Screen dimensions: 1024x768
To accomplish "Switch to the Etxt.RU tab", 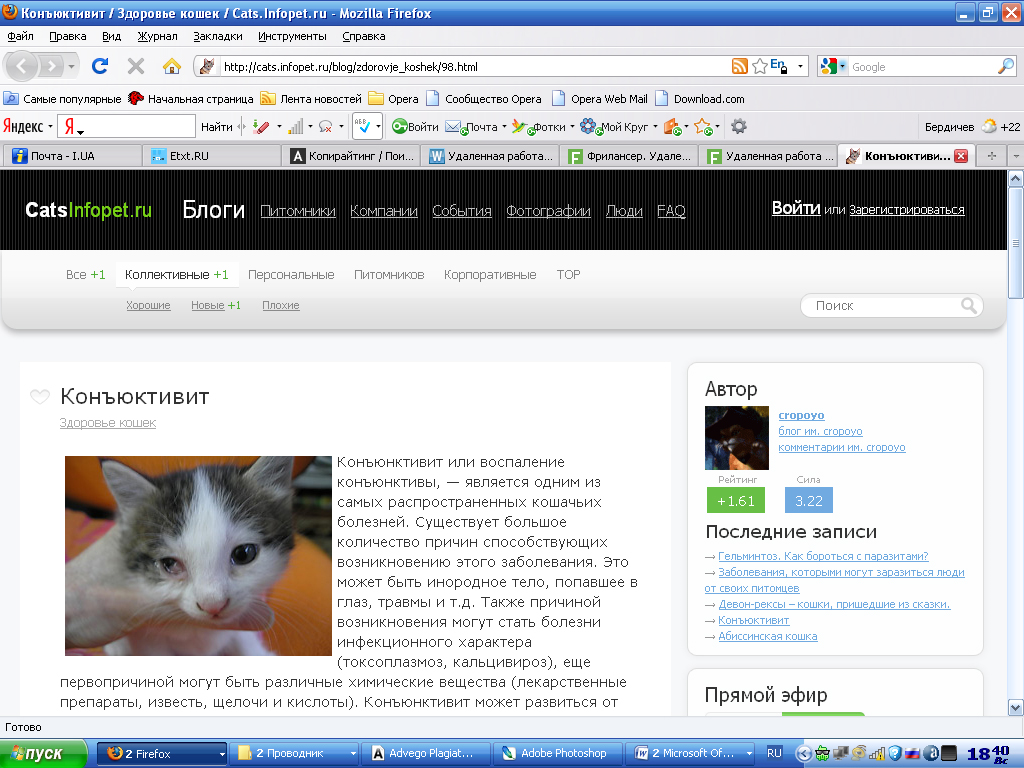I will [212, 156].
